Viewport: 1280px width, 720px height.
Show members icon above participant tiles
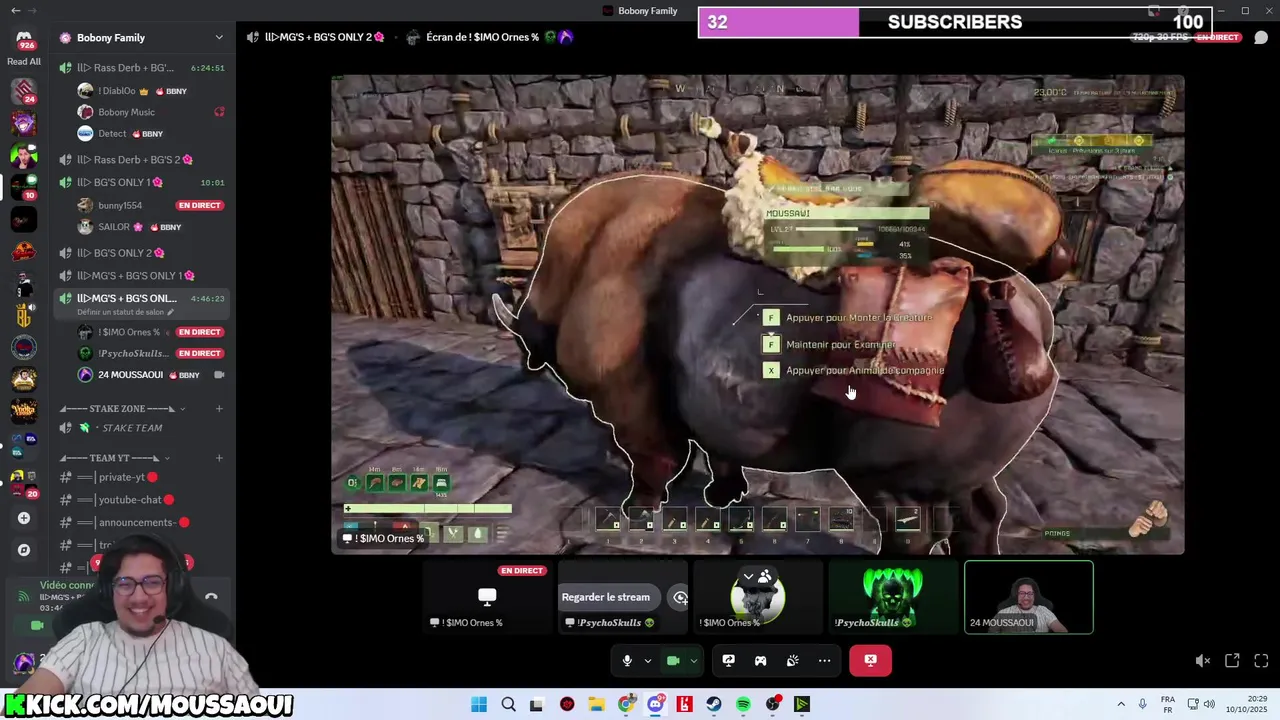click(x=765, y=577)
